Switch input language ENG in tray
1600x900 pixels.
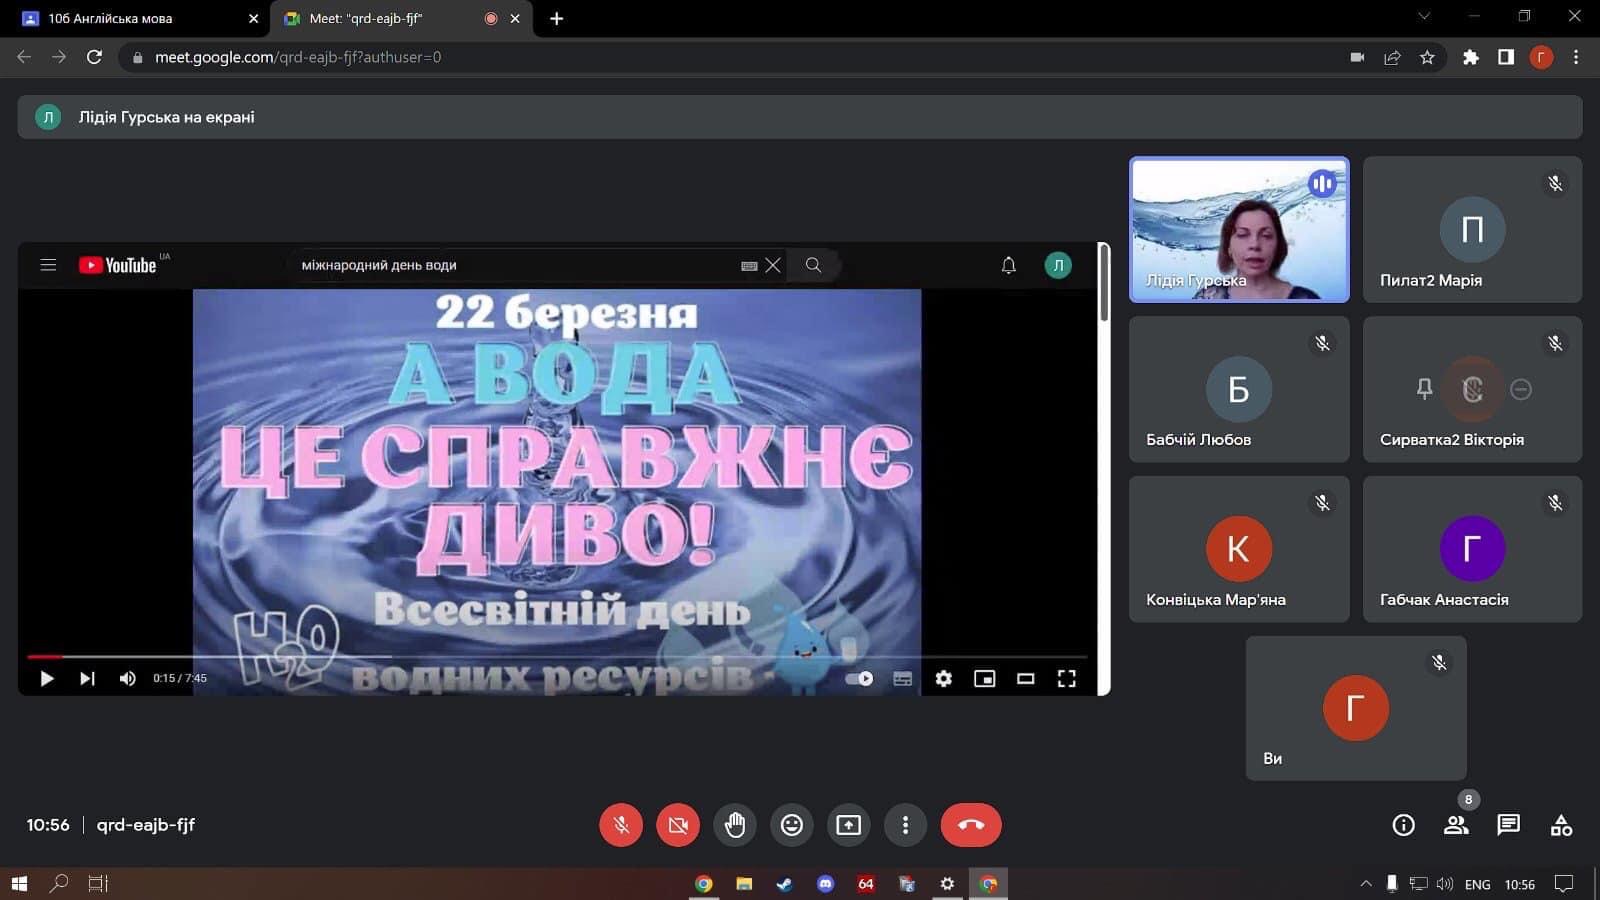pos(1477,884)
